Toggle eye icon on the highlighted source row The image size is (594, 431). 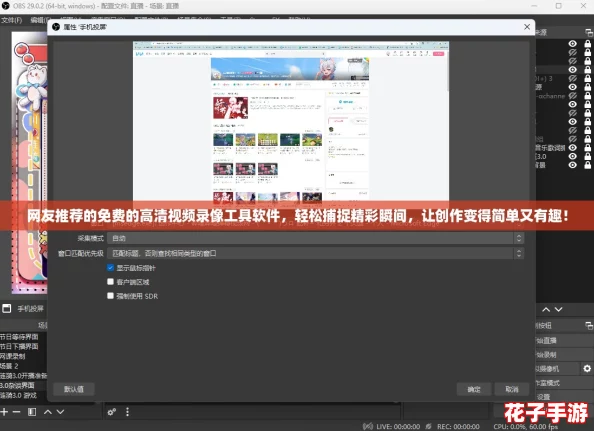pos(572,70)
